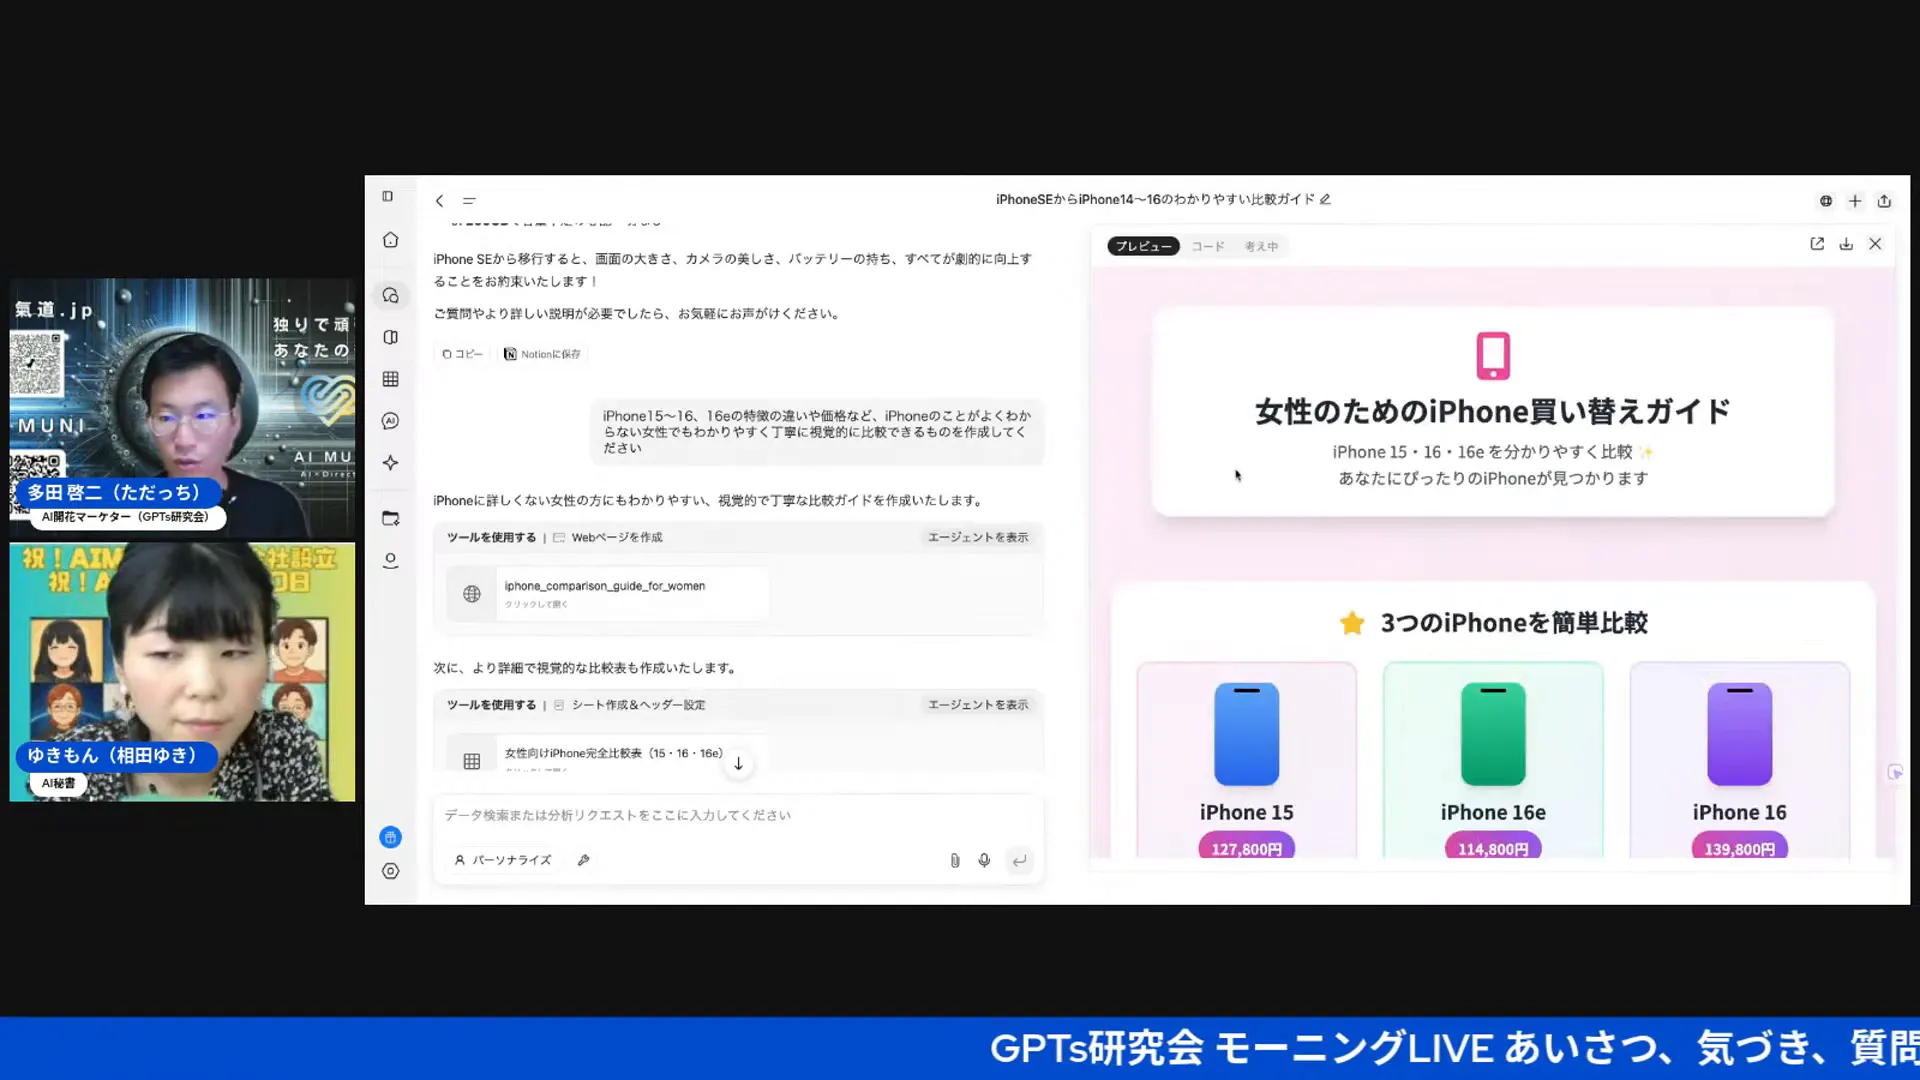Send message with the enter arrow button
1920x1080 pixels.
coord(1019,860)
